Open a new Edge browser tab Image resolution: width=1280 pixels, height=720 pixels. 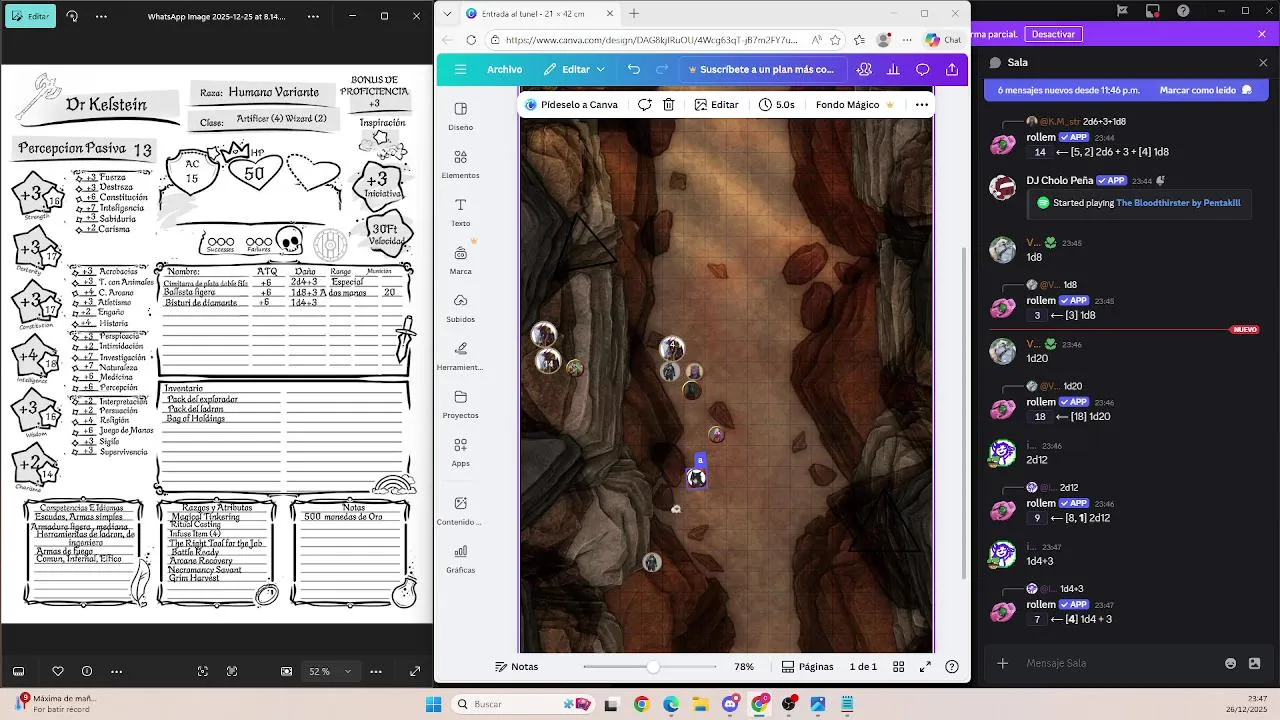coord(634,13)
